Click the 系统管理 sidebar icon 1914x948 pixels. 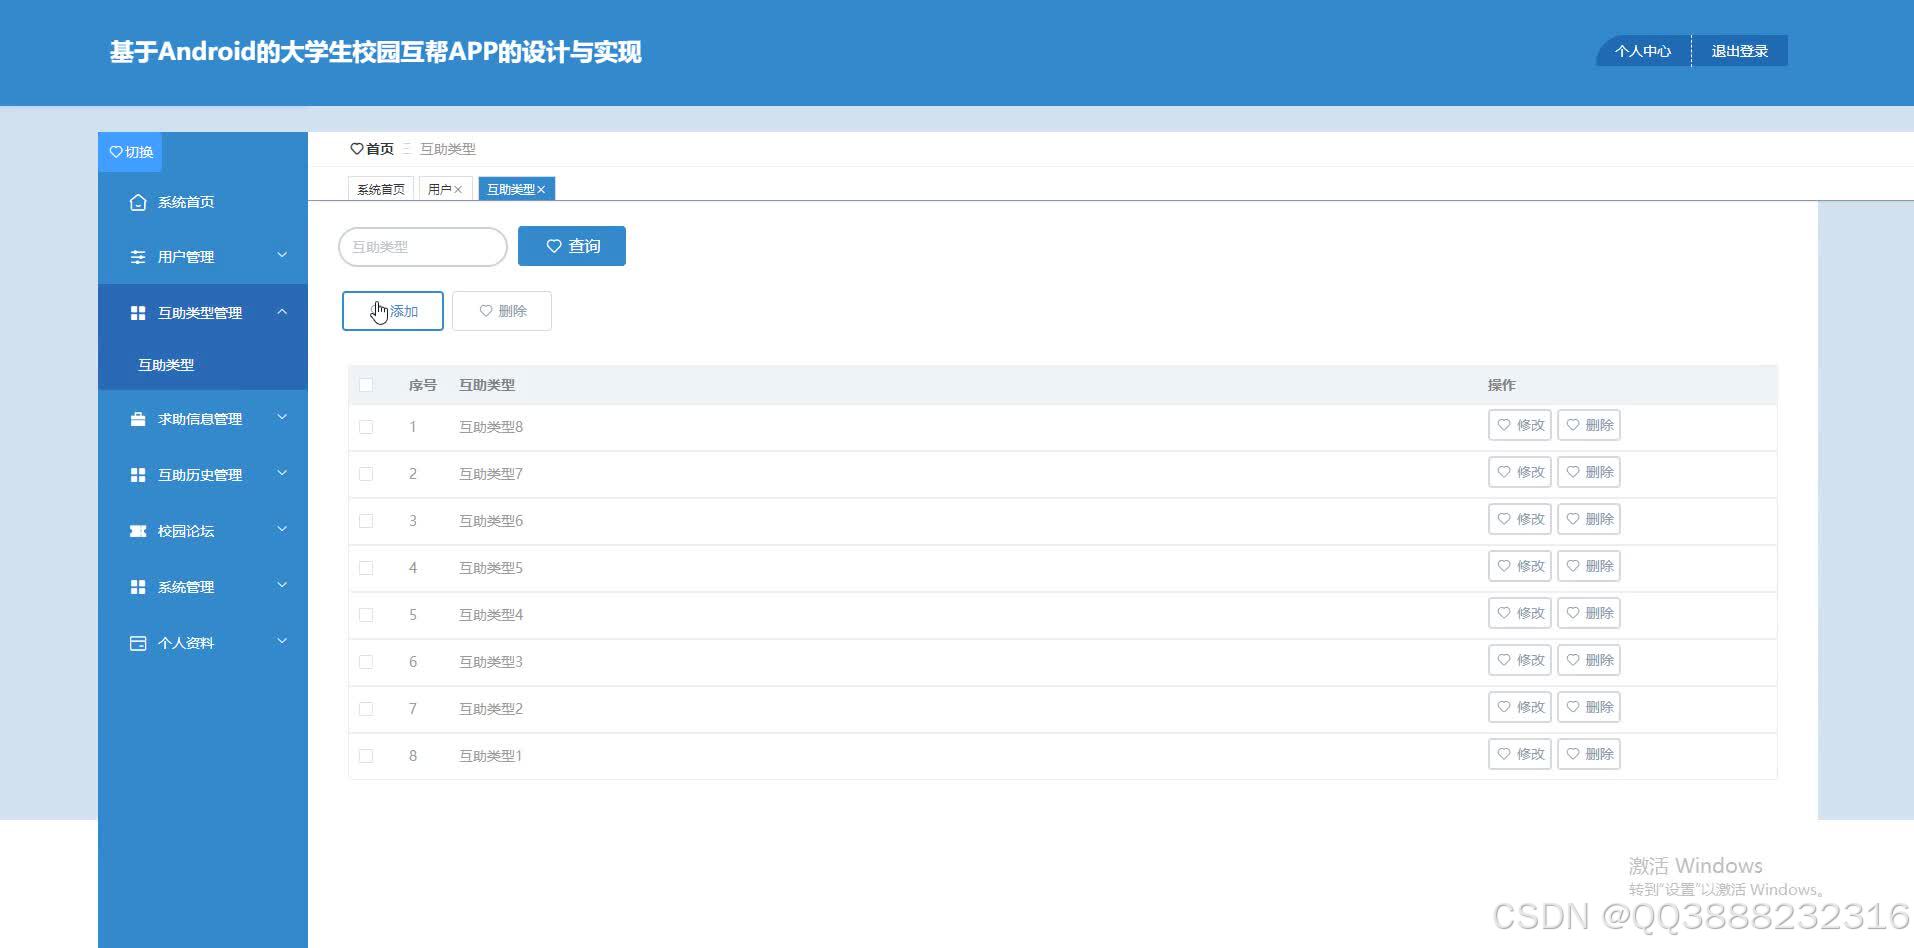[138, 587]
